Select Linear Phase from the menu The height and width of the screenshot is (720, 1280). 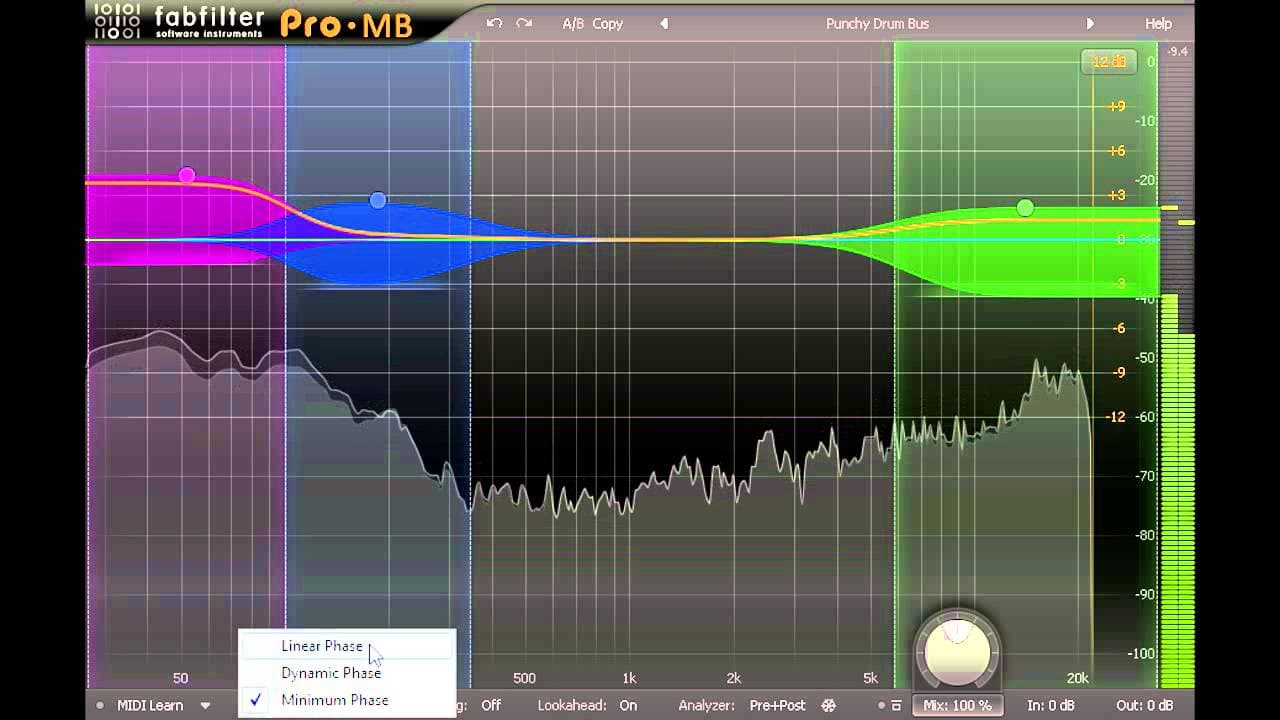coord(347,646)
